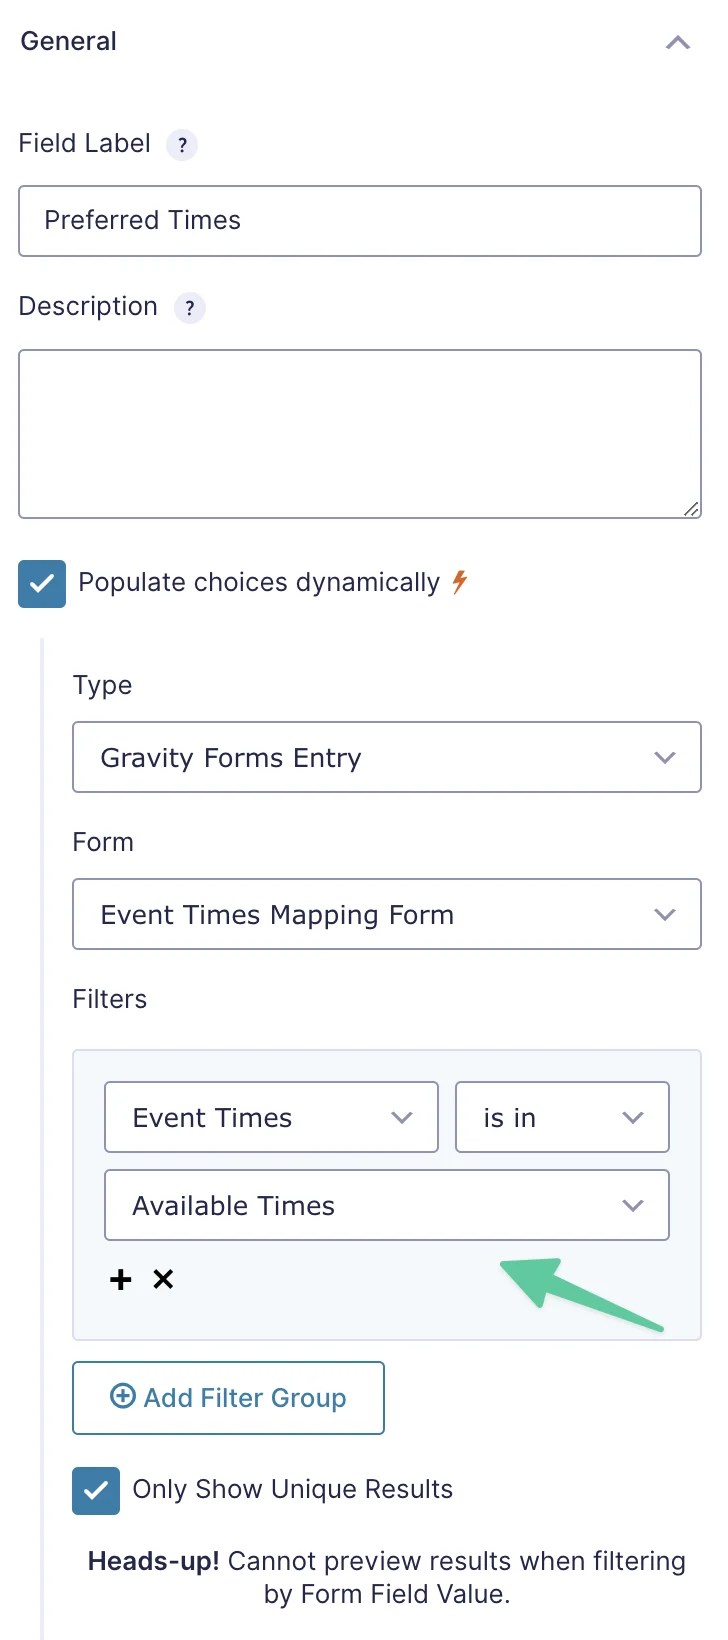This screenshot has height=1640, width=728.
Task: Remove the filter row using the X icon
Action: coord(163,1279)
